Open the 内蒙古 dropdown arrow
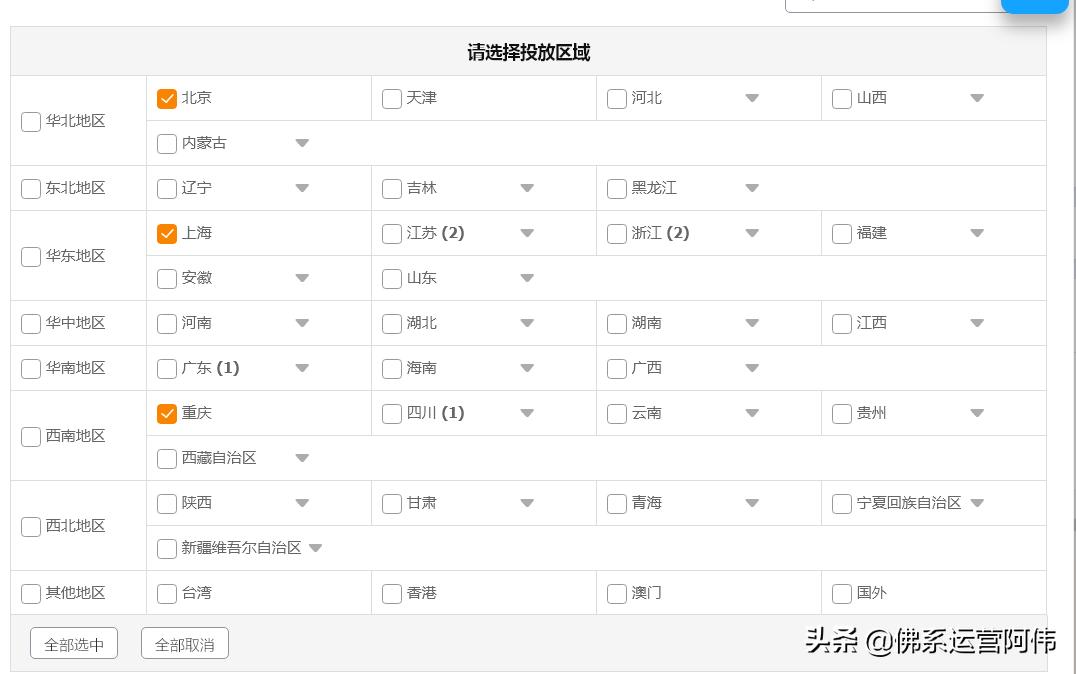Screen dimensions: 1076x674 (x=302, y=143)
